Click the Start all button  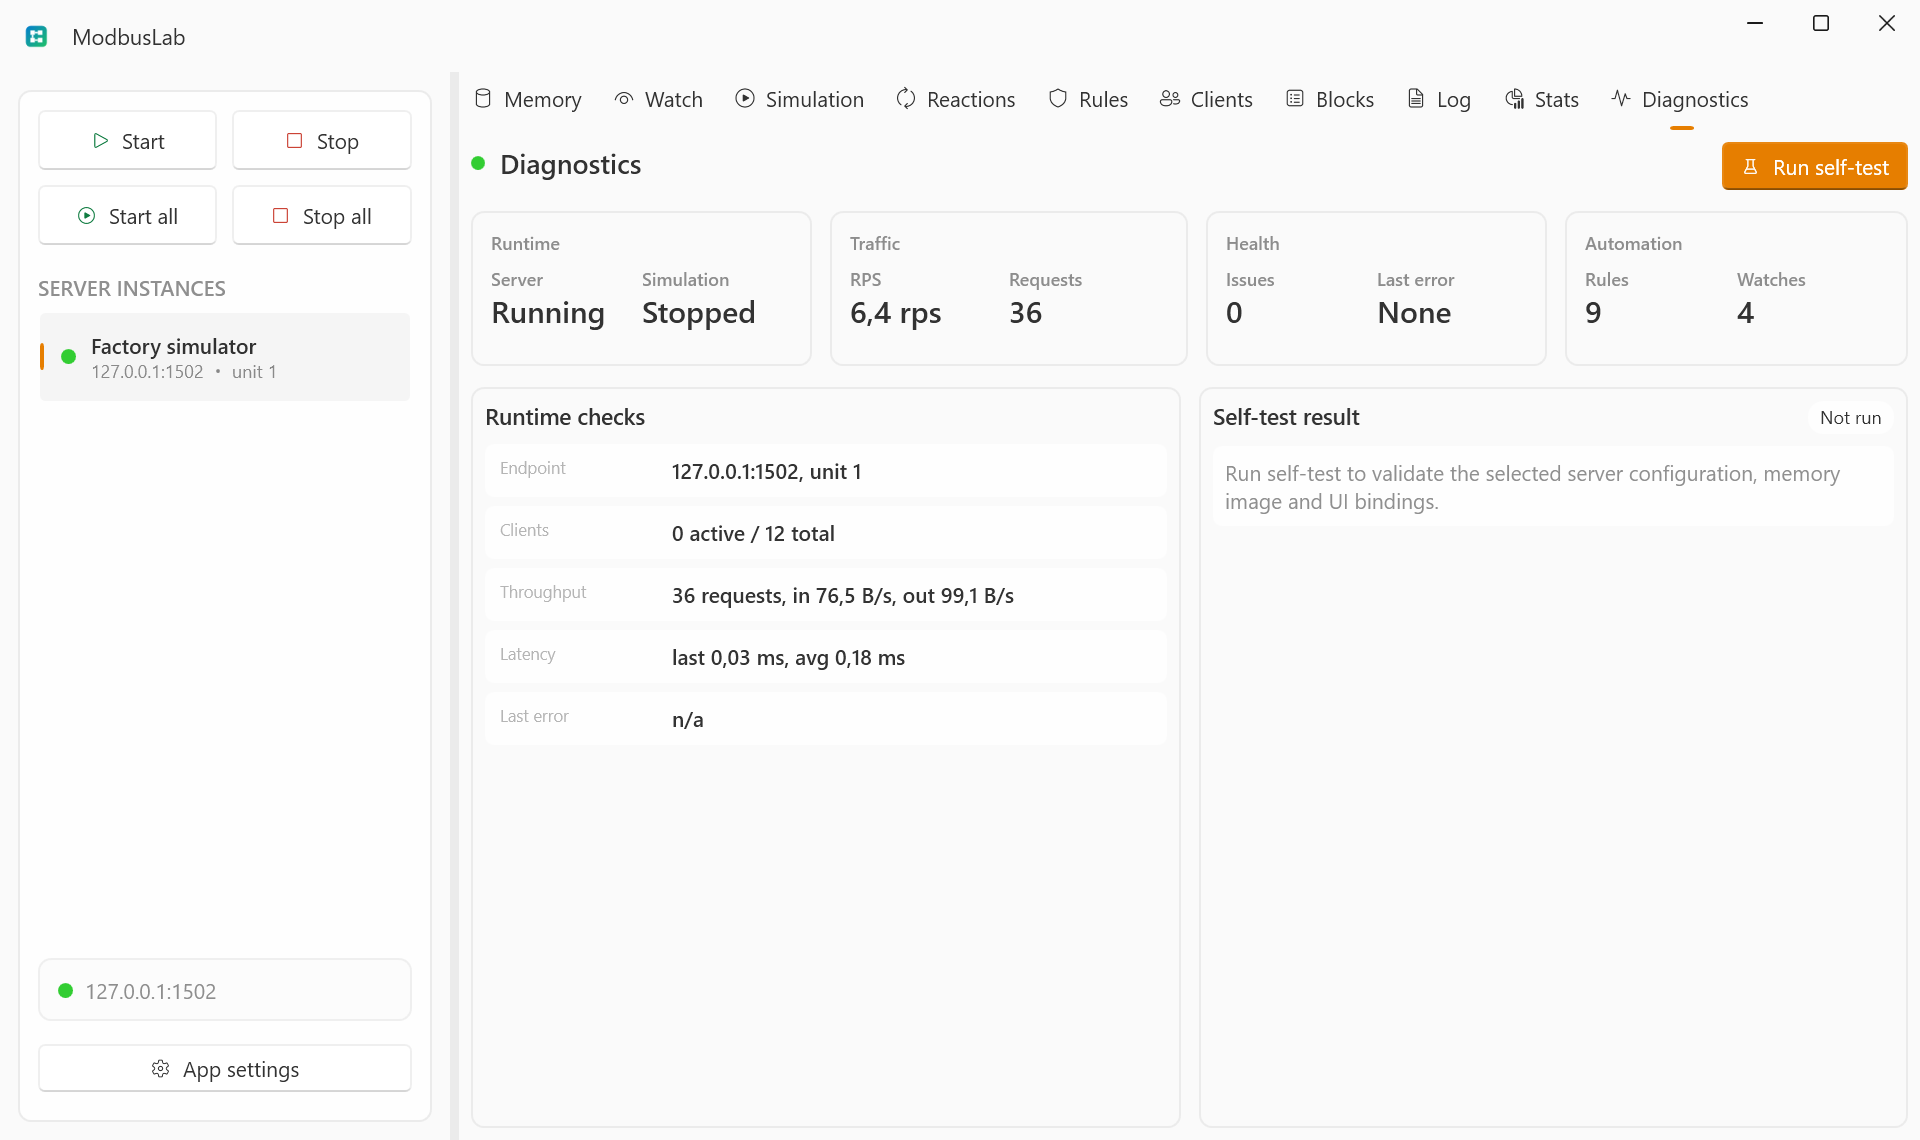click(x=127, y=216)
